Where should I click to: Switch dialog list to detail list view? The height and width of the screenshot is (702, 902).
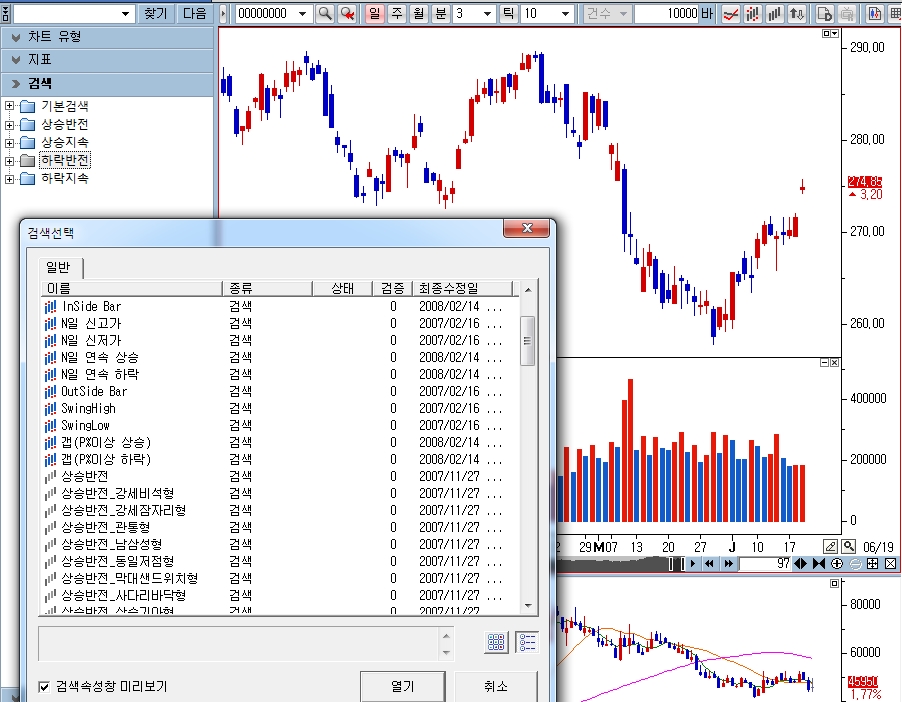click(526, 642)
